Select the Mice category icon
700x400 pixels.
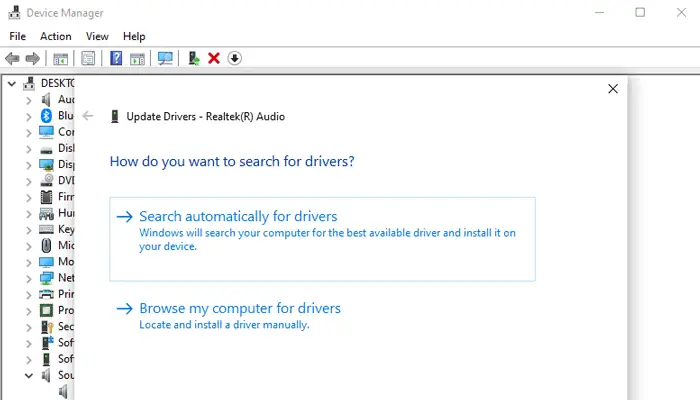pyautogui.click(x=46, y=246)
